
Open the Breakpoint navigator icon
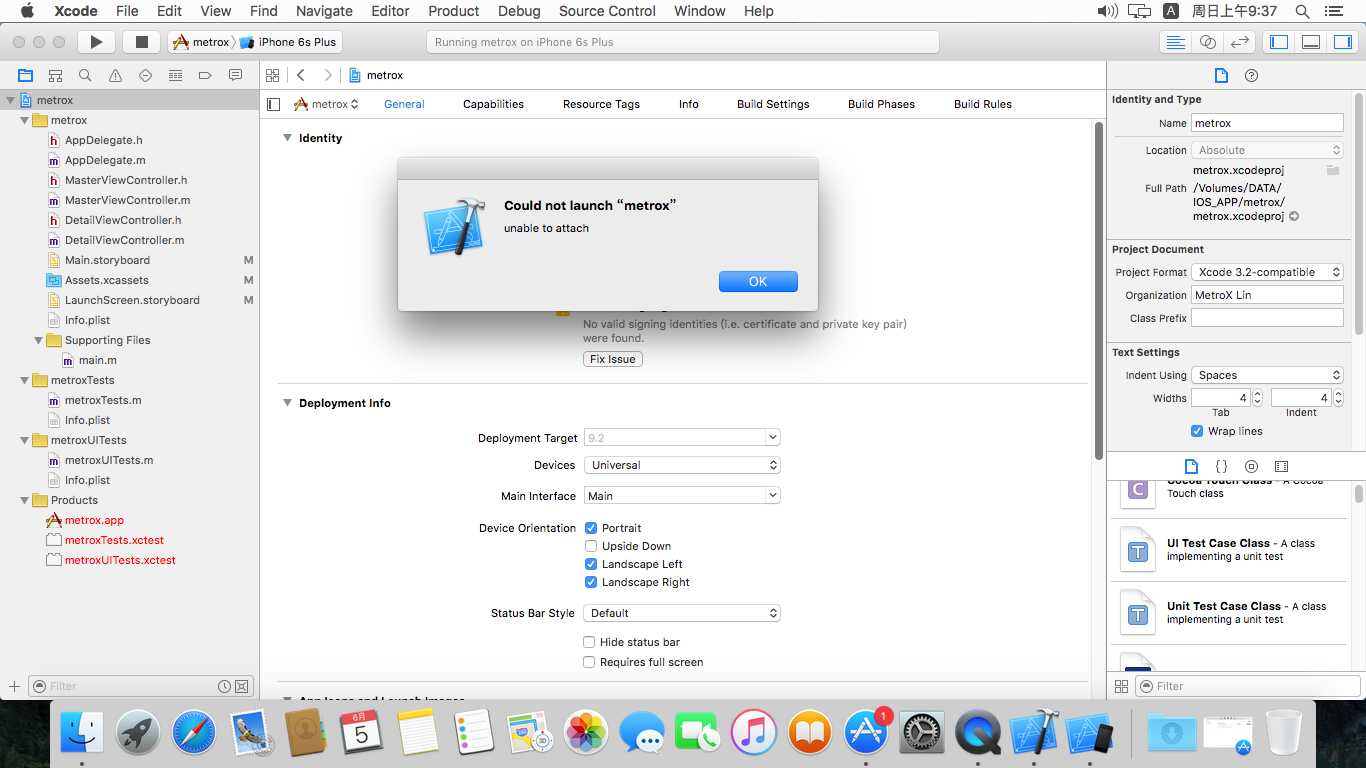pyautogui.click(x=205, y=75)
